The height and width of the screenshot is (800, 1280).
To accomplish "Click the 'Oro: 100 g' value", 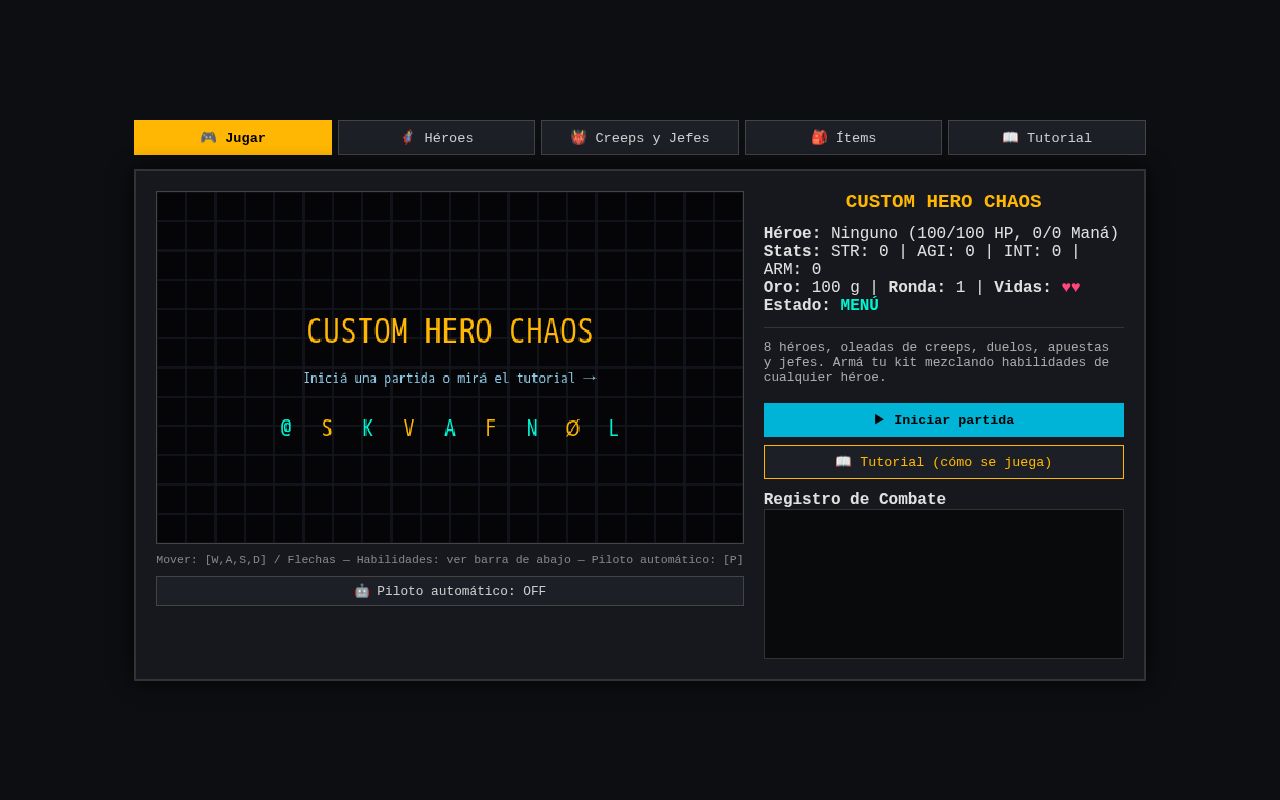I will tap(812, 288).
